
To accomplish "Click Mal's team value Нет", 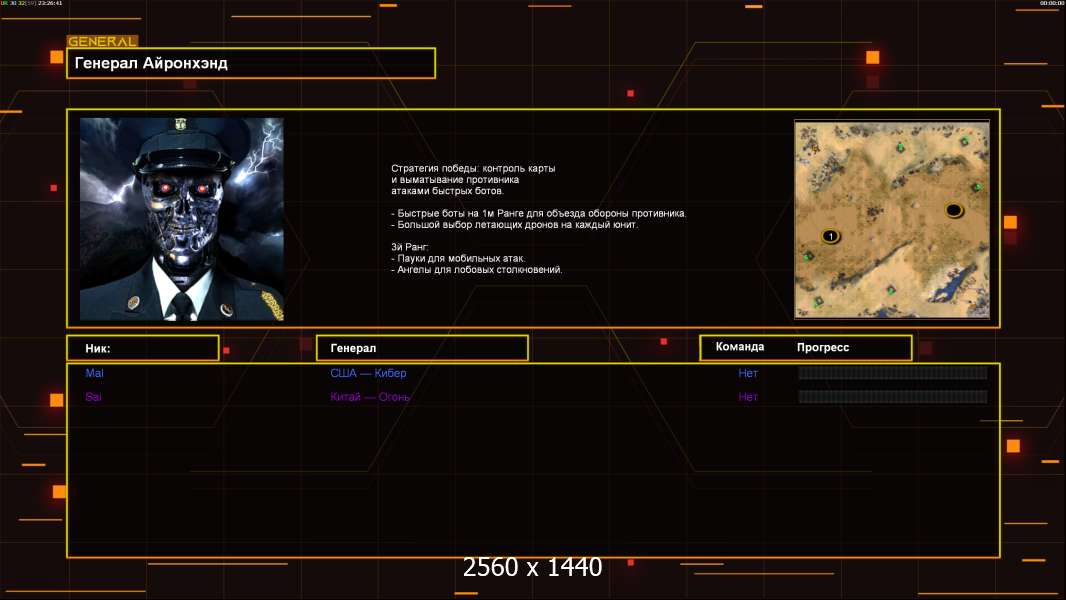I will [x=748, y=373].
